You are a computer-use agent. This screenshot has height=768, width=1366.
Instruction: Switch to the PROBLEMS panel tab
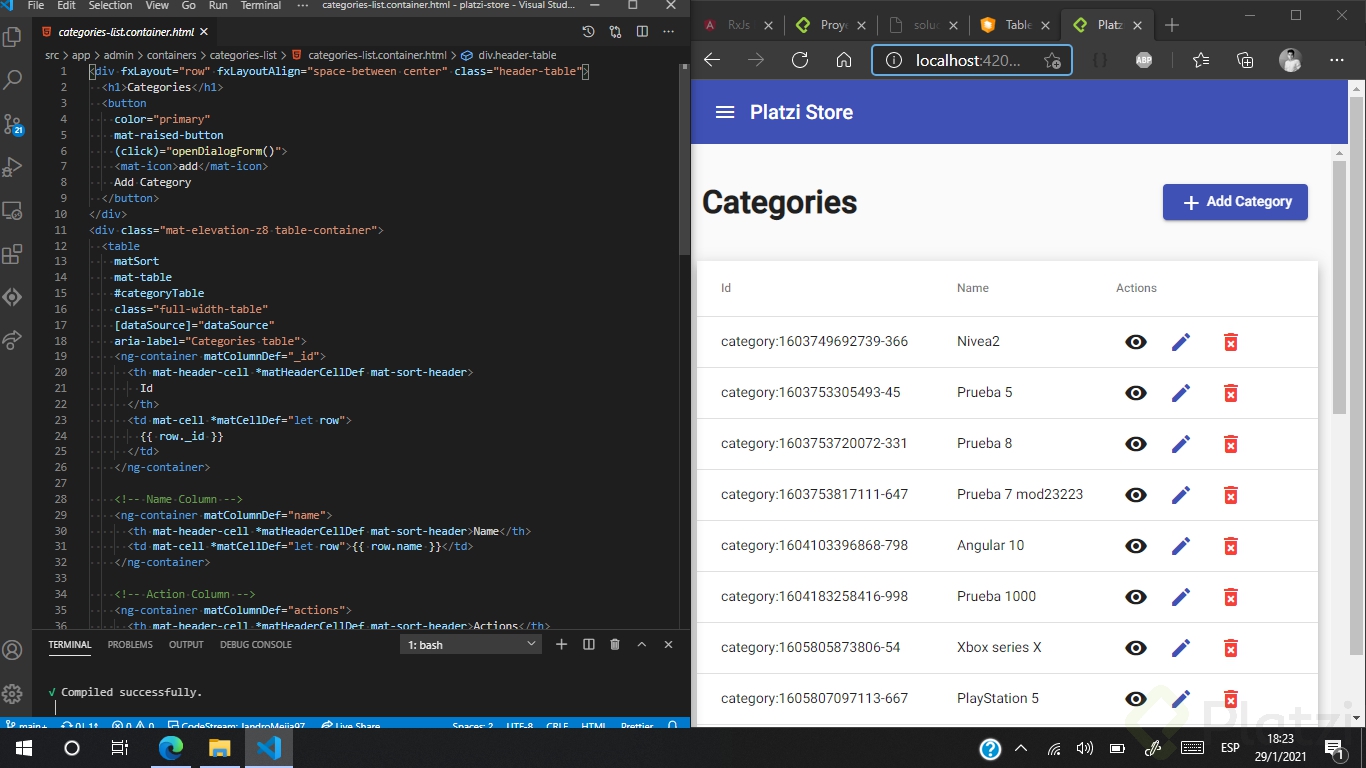[130, 645]
